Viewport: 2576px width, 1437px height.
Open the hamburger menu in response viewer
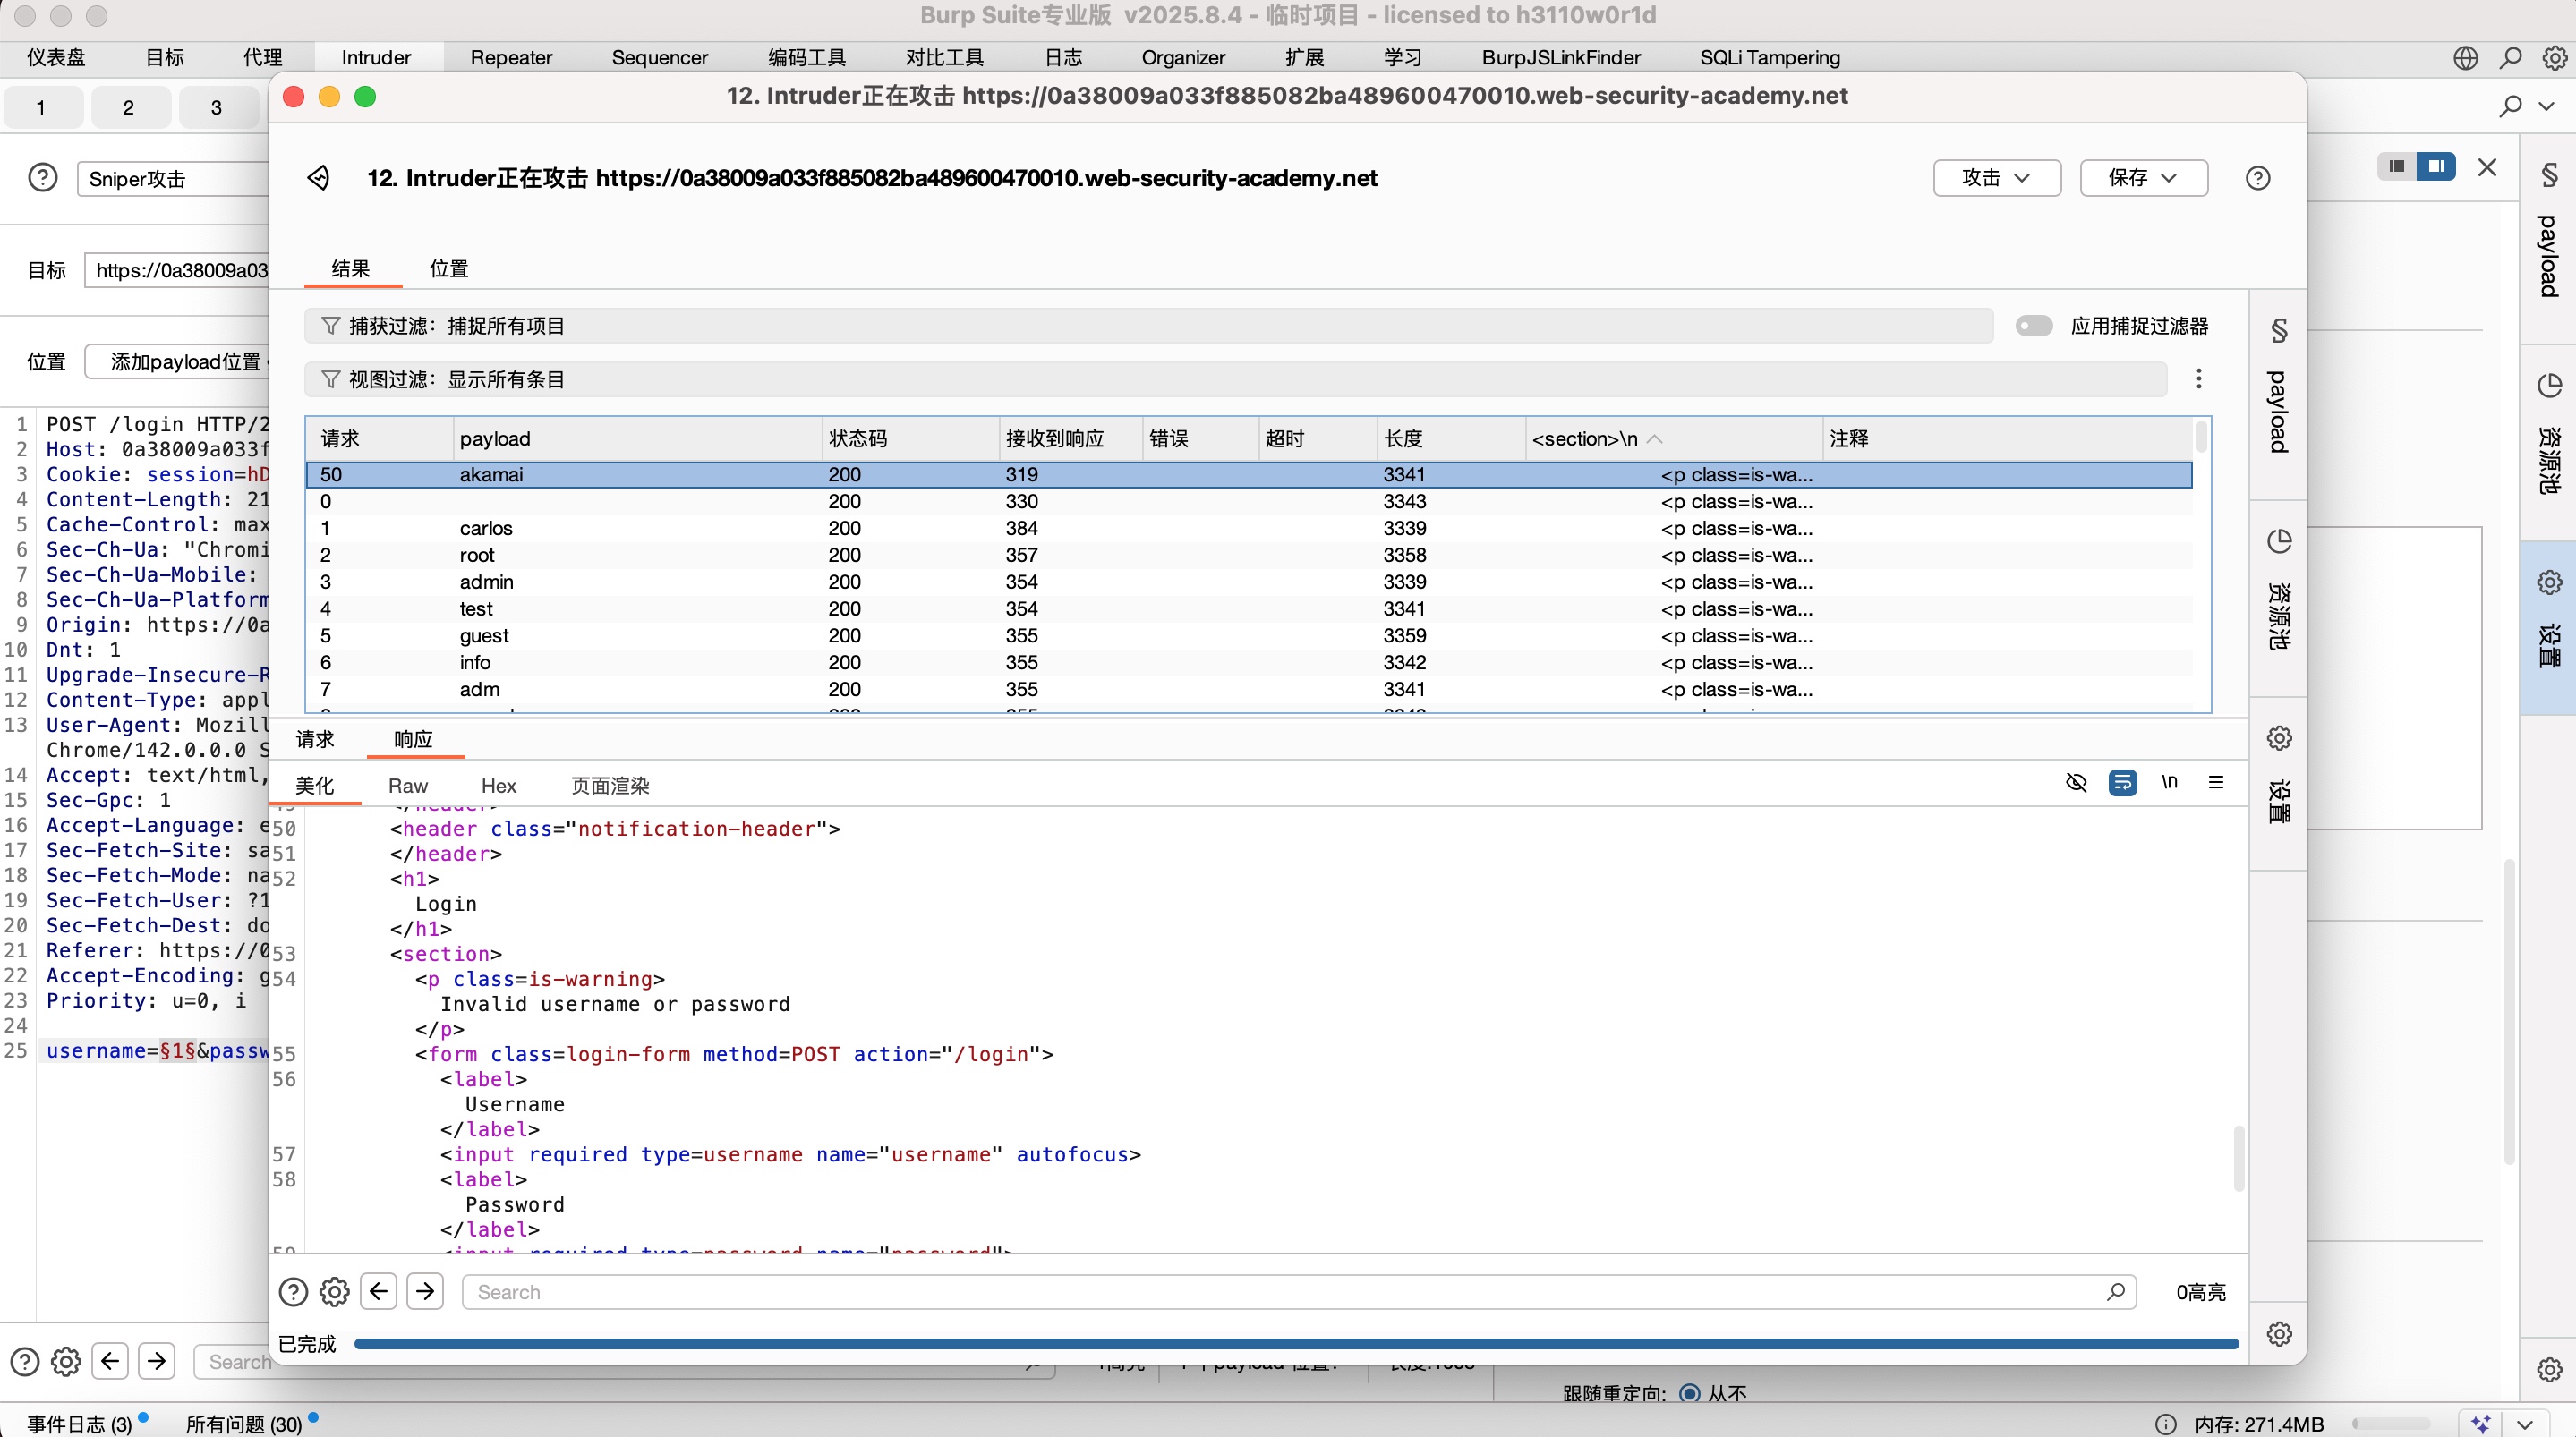[x=2216, y=782]
